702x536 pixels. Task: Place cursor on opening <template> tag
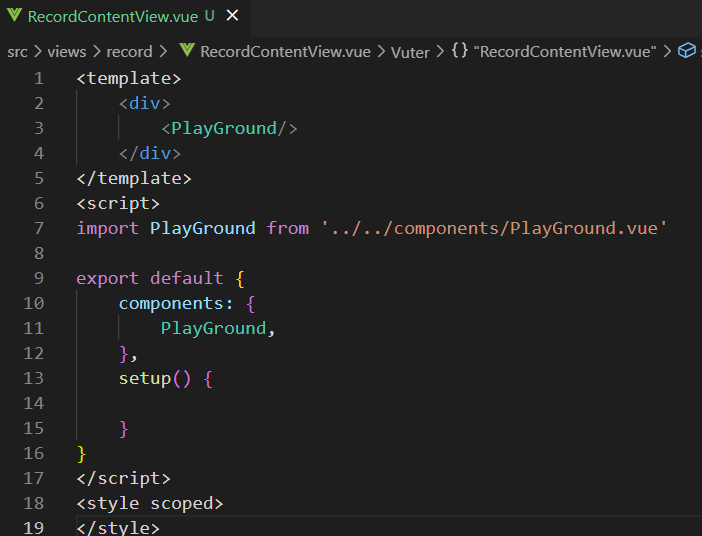tap(129, 79)
